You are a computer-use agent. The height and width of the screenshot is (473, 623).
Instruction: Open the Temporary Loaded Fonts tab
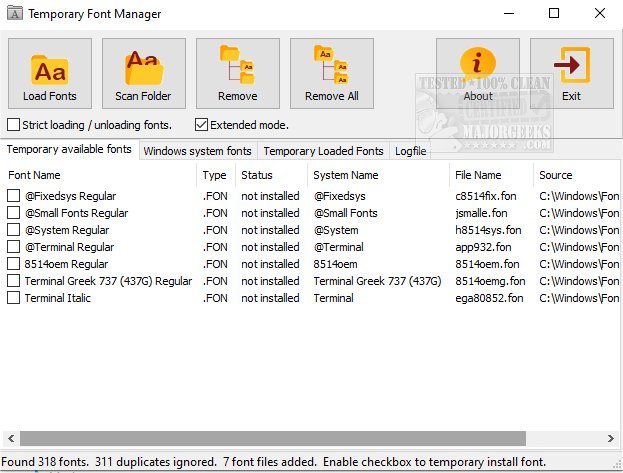pyautogui.click(x=323, y=151)
